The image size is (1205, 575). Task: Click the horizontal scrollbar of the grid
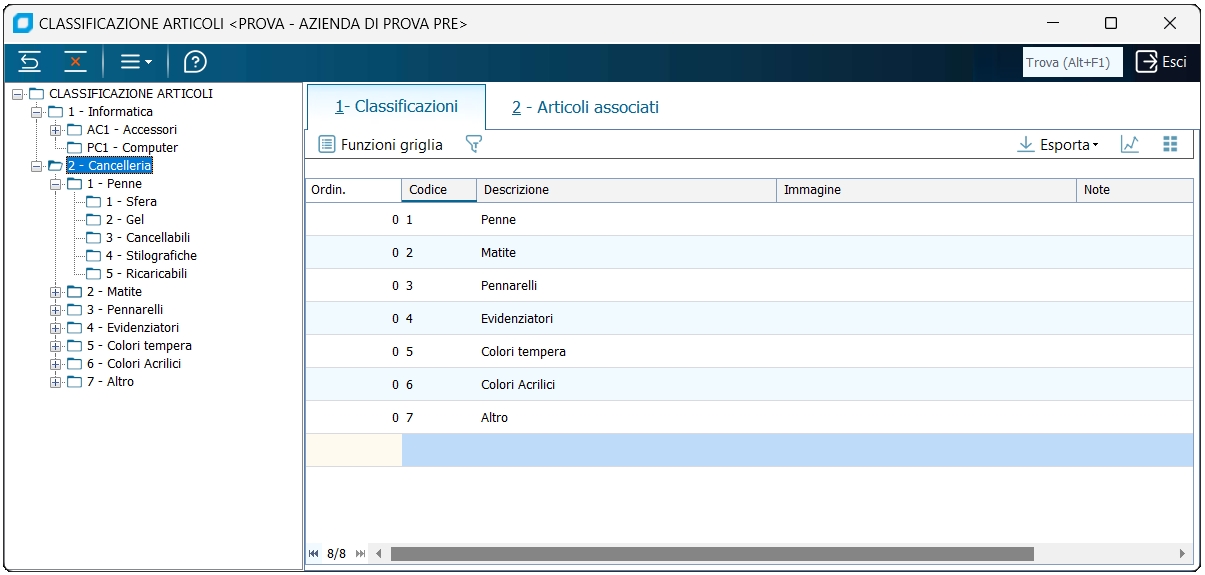(x=711, y=553)
